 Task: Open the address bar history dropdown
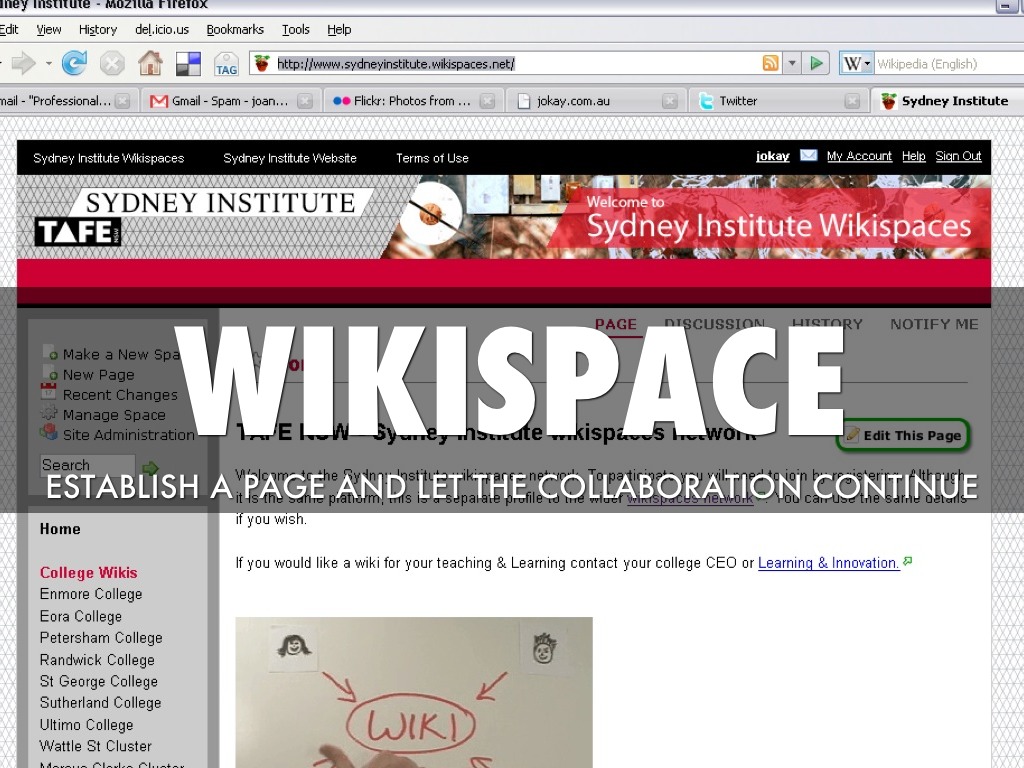(x=792, y=64)
